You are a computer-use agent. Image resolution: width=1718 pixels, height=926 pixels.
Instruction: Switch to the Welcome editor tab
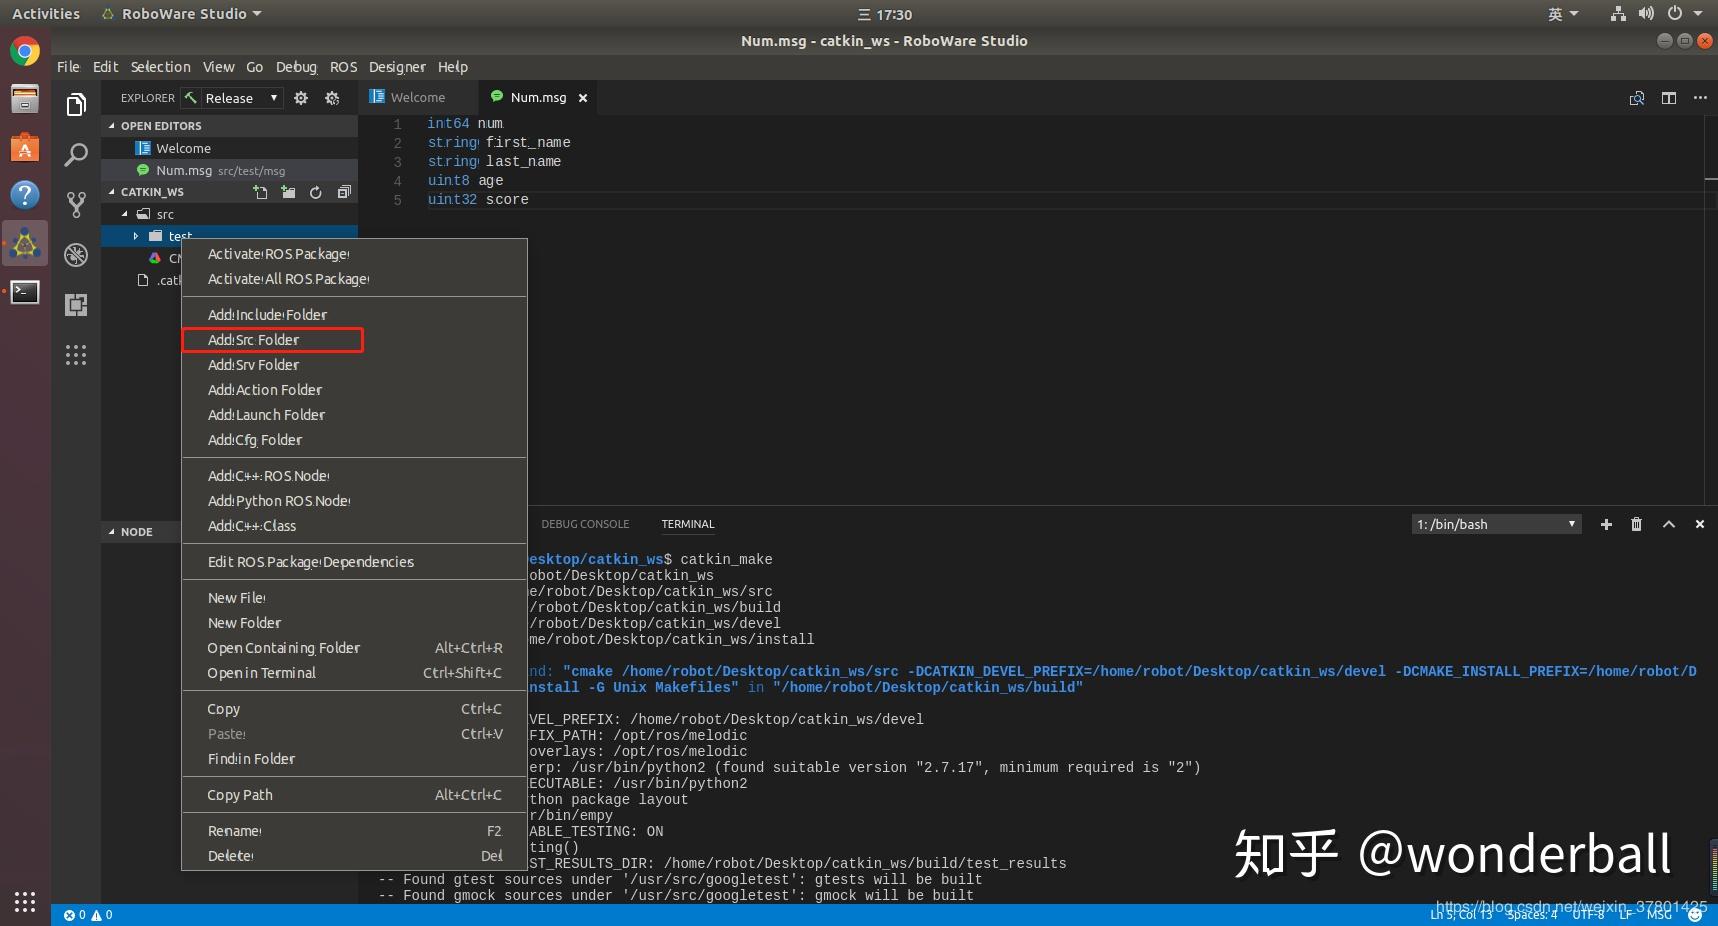(x=417, y=97)
